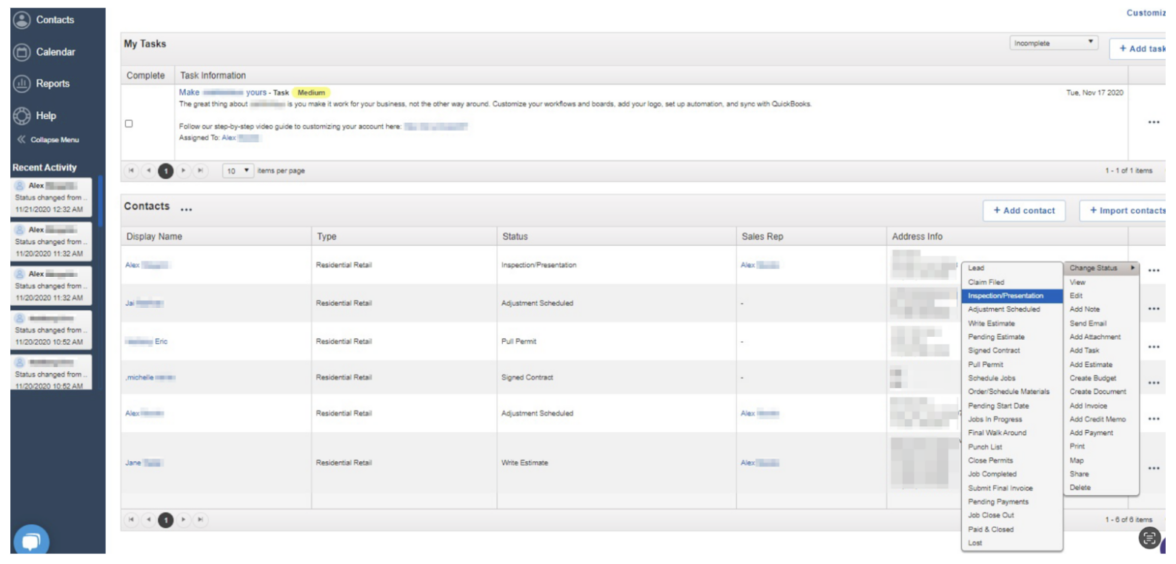Open the Incomplete task filter dropdown
1176x564 pixels.
pos(1053,43)
